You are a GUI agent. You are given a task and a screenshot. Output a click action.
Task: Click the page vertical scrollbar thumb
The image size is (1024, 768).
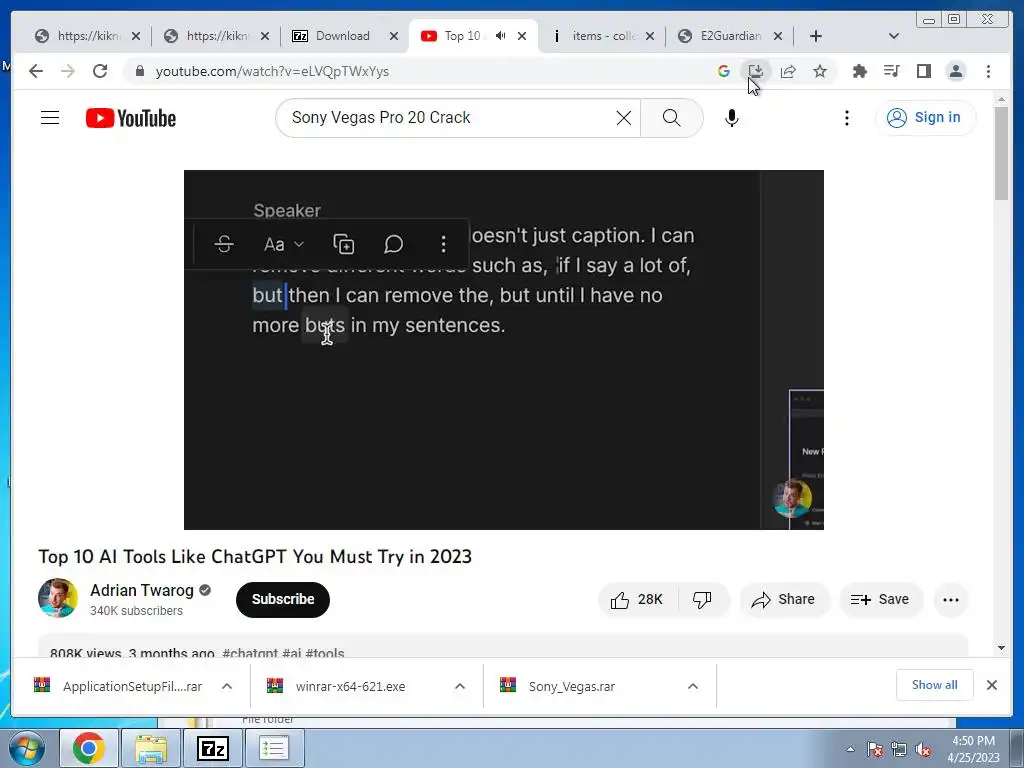coord(1001,153)
